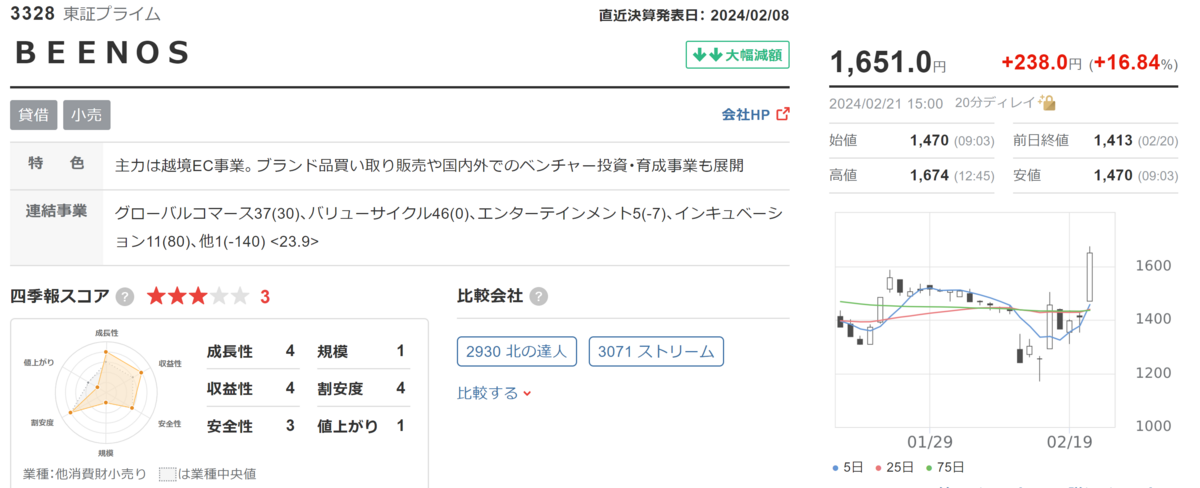The height and width of the screenshot is (488, 1200).
Task: Click the 連結事業 row label
Action: [x=56, y=211]
